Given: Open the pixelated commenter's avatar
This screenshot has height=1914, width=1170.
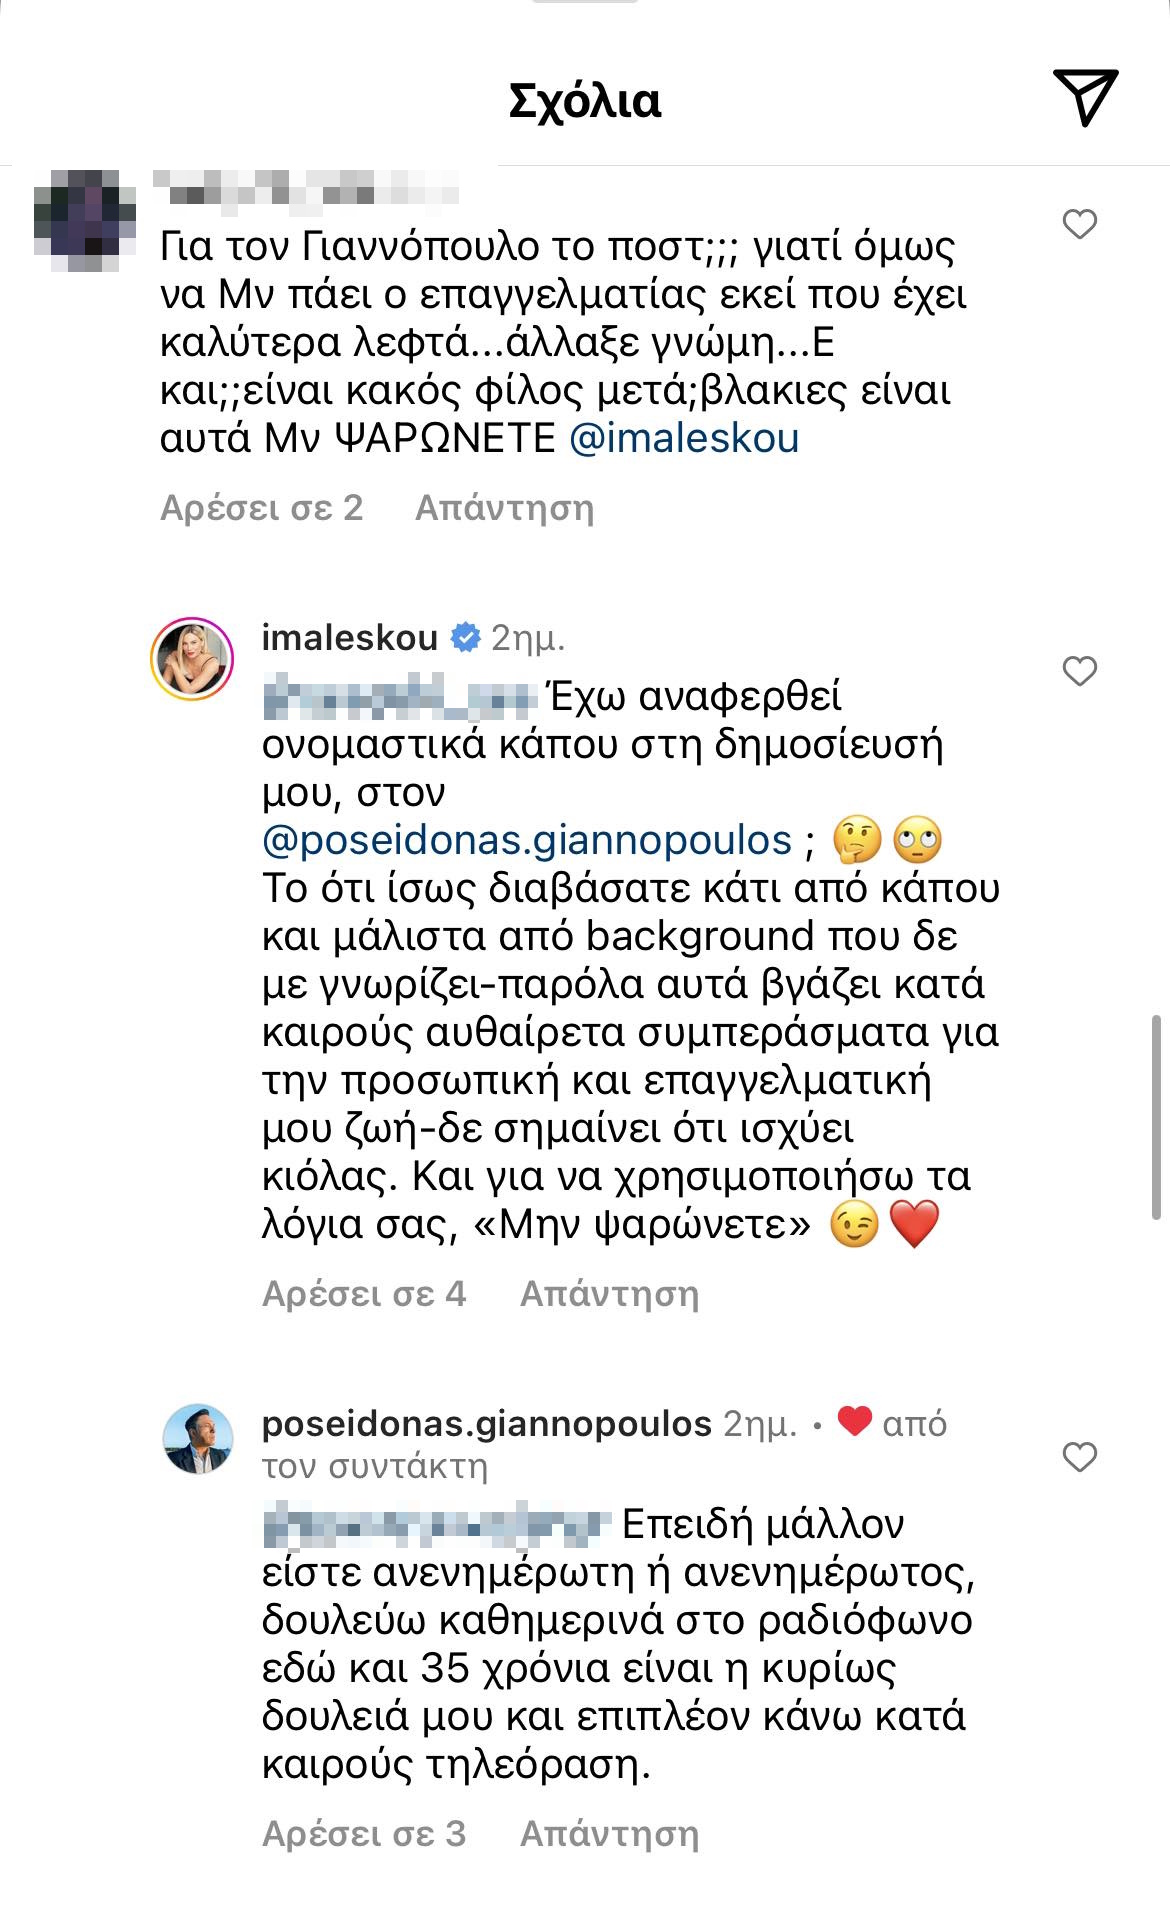Looking at the screenshot, I should tap(84, 221).
